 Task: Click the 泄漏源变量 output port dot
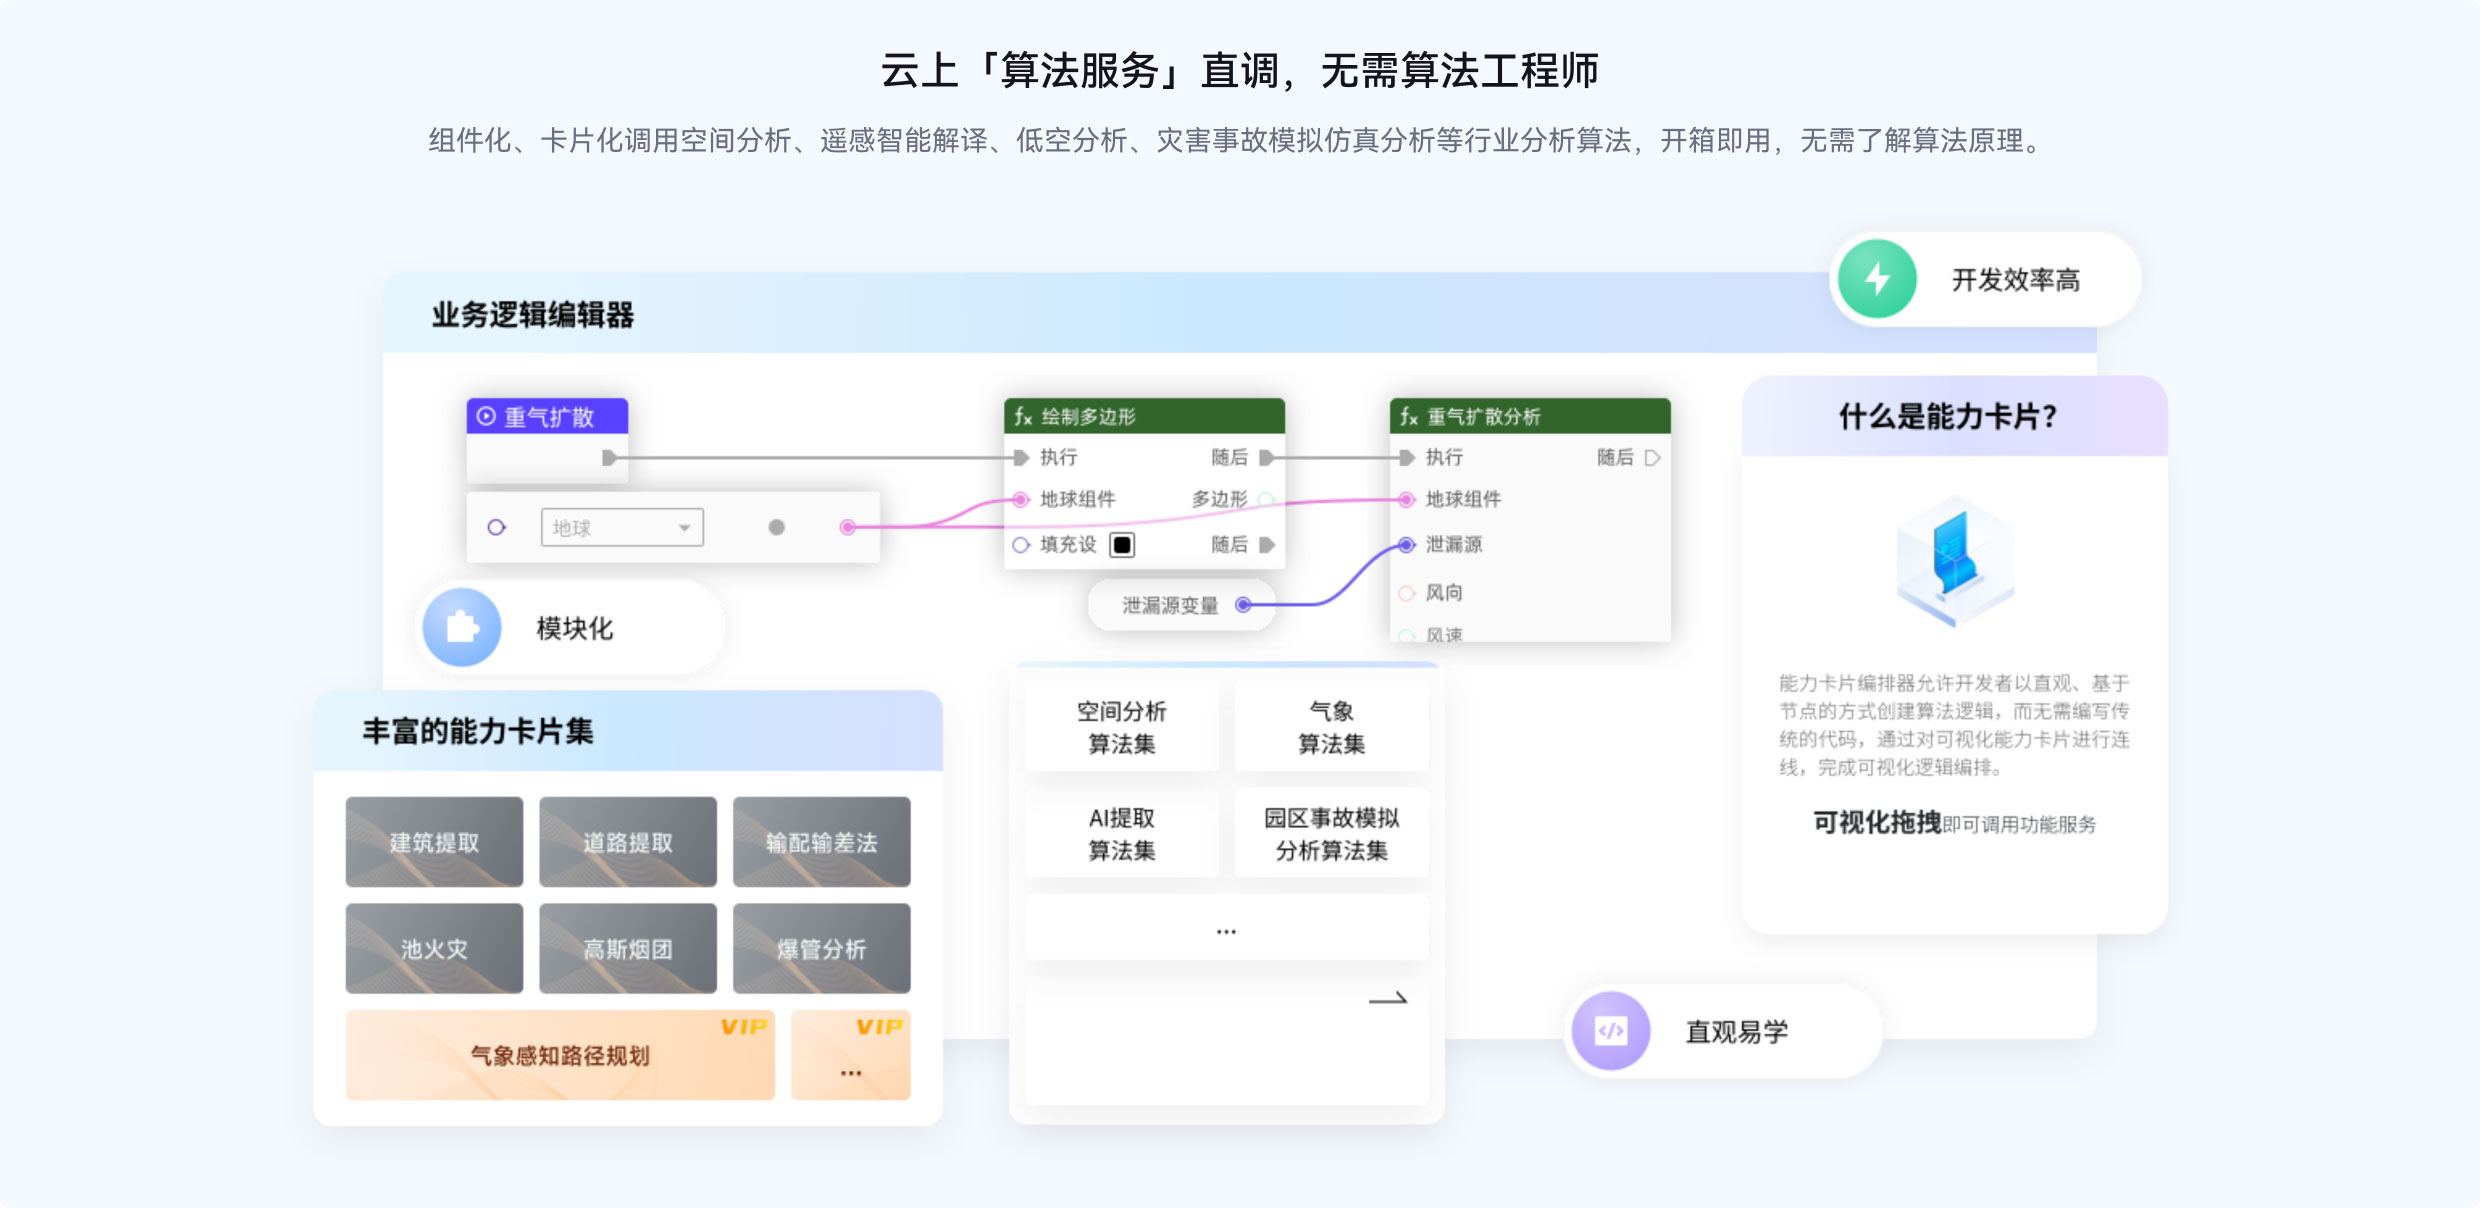tap(1243, 605)
